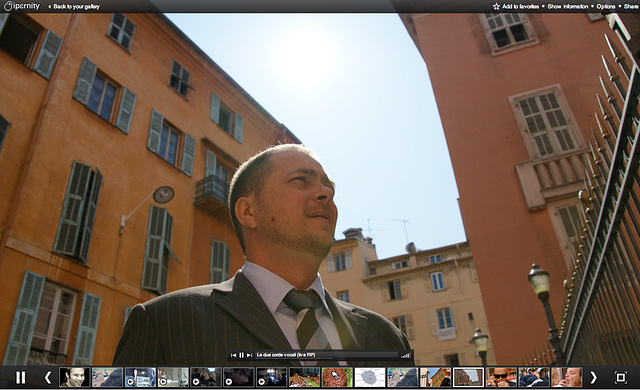Skip to previous track in music player
Viewport: 640px width, 390px height.
tap(233, 355)
